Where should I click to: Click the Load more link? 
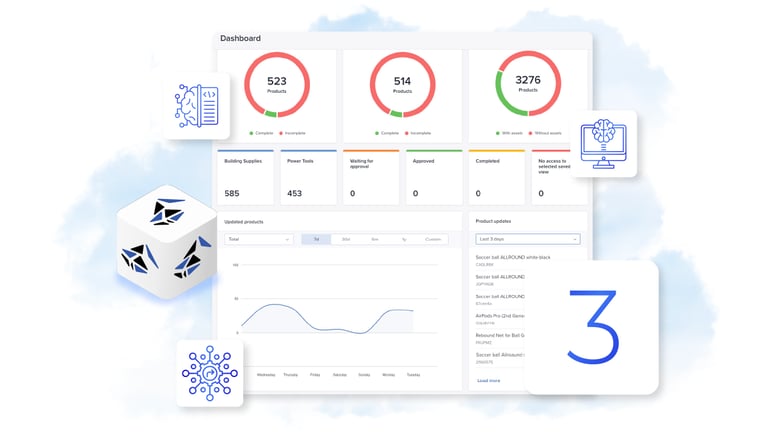tap(489, 380)
